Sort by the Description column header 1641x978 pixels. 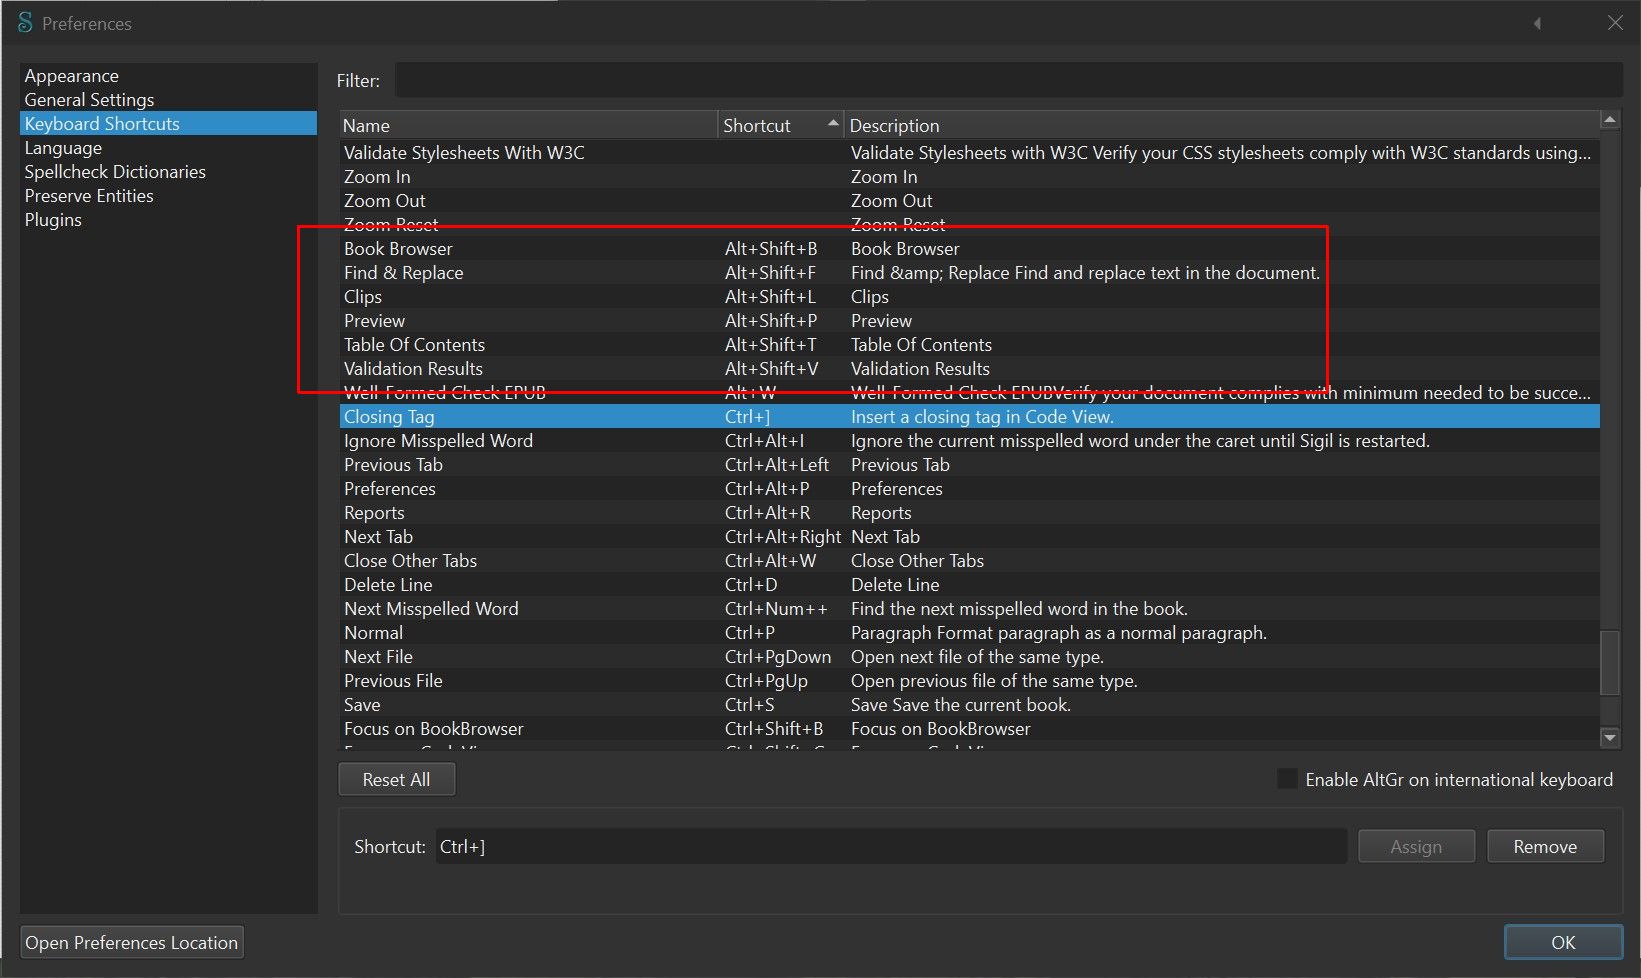click(1221, 126)
